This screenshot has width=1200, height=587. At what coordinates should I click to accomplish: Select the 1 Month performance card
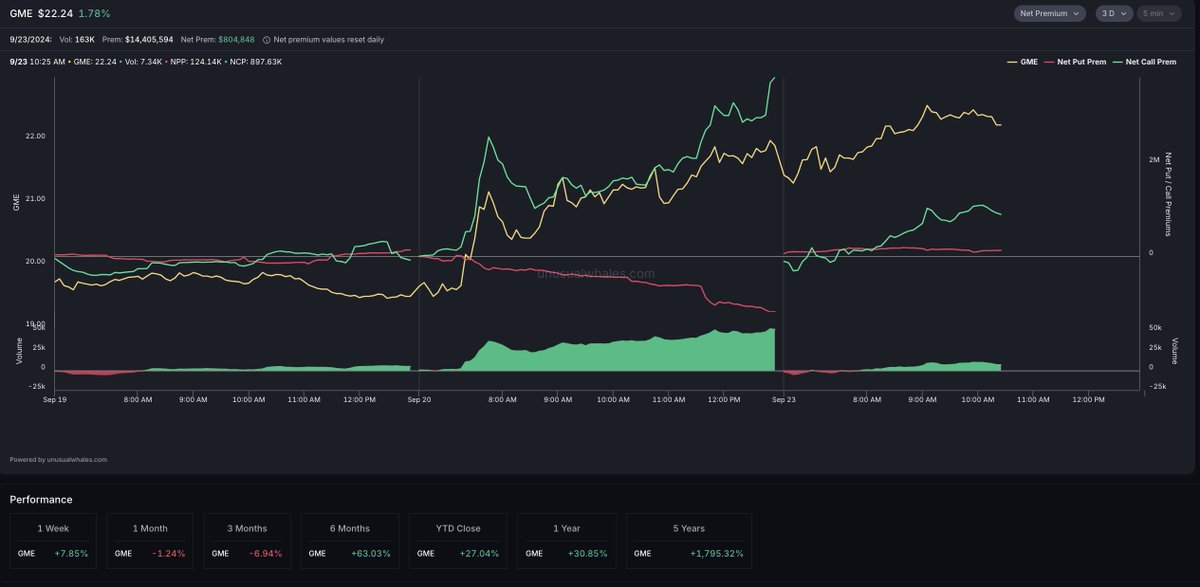tap(150, 541)
